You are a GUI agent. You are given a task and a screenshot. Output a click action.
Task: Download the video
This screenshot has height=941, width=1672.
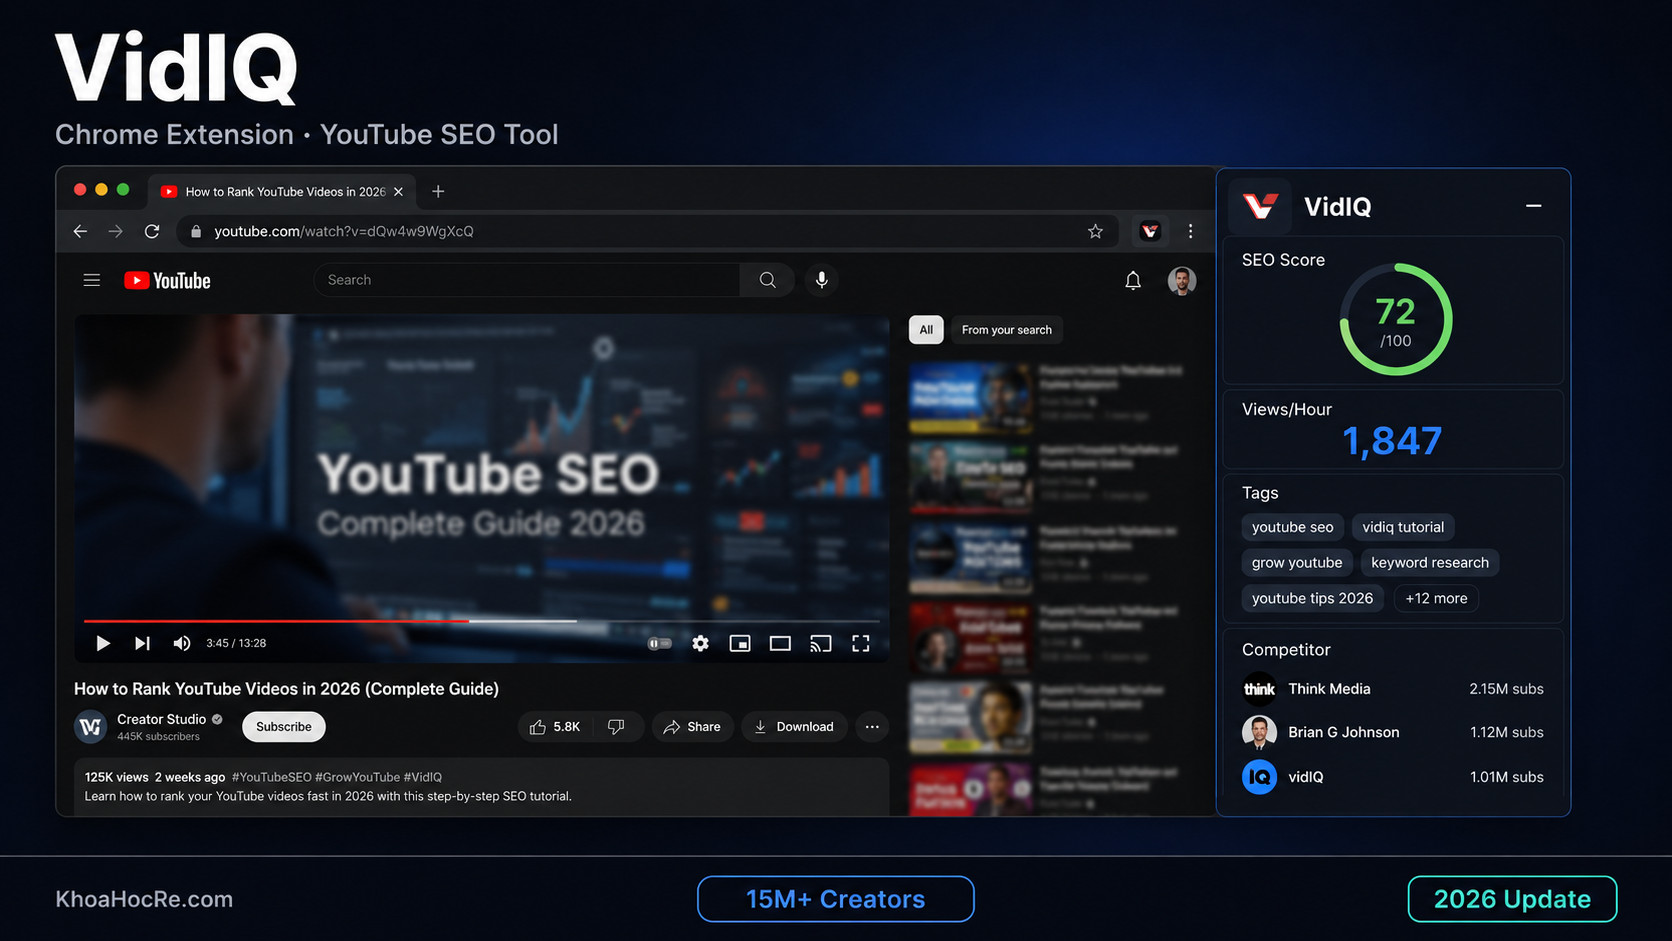(x=794, y=727)
